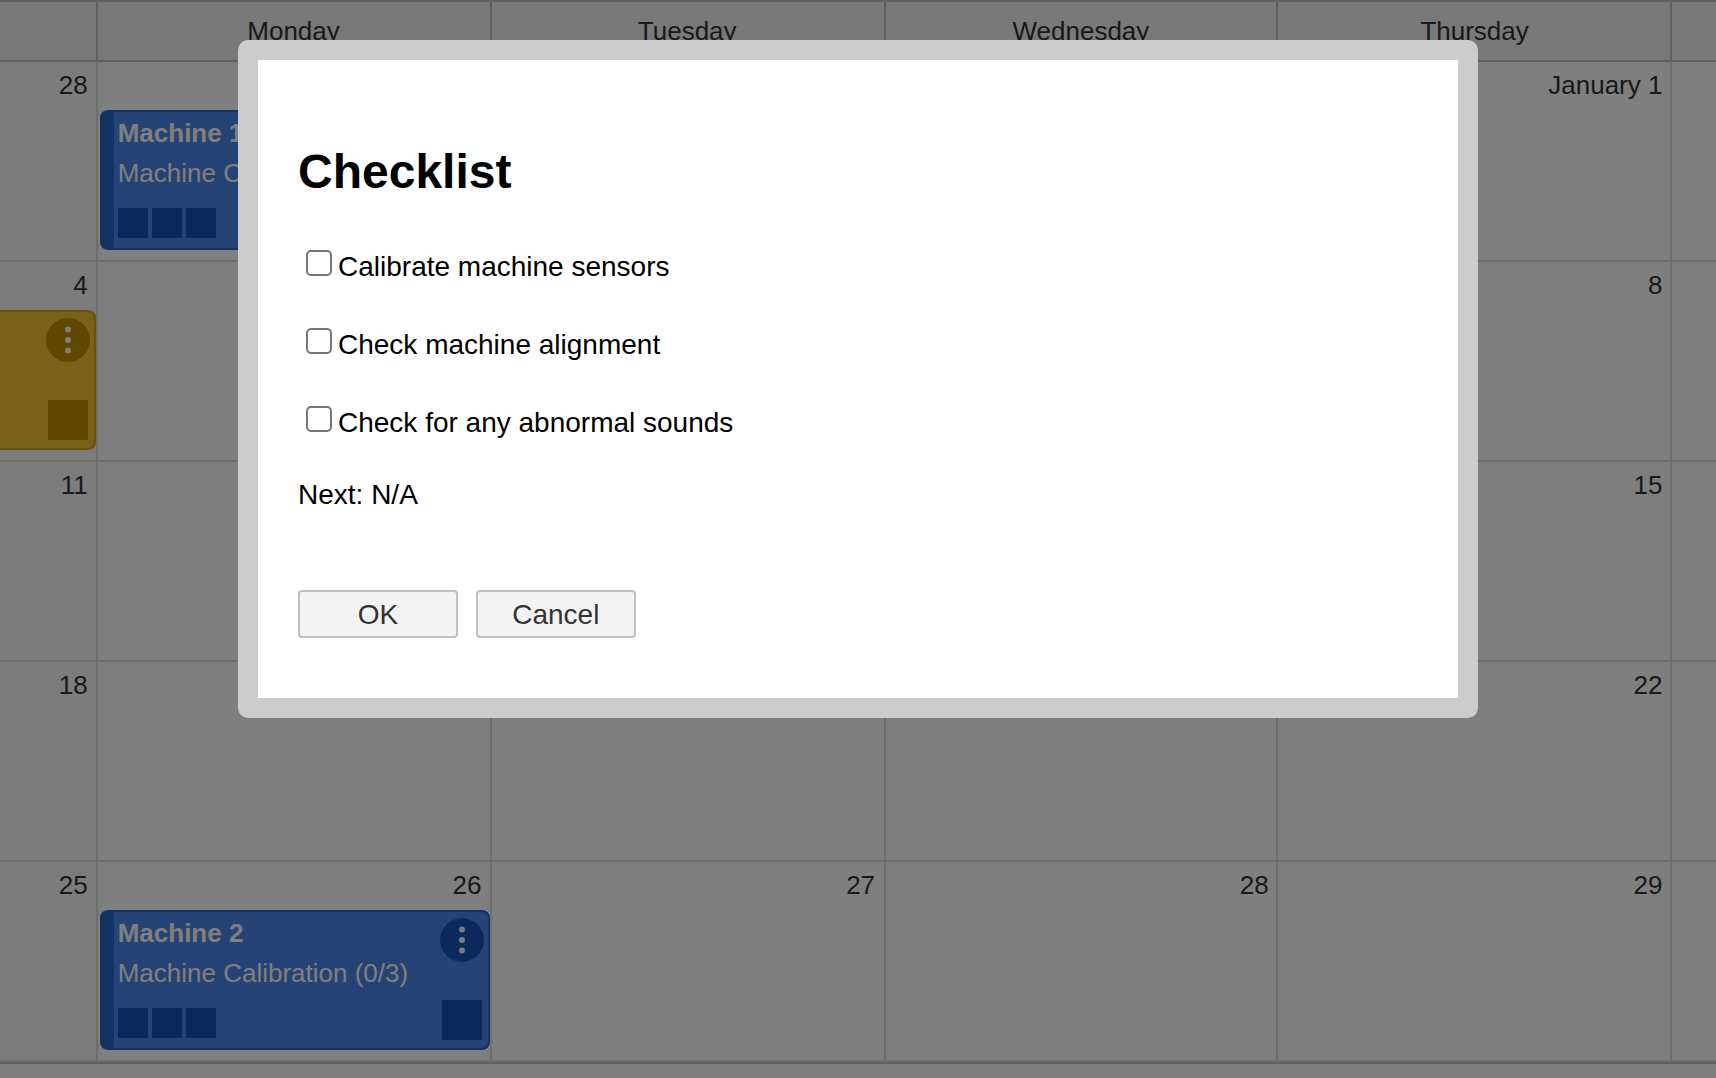The image size is (1716, 1078).
Task: Click the third progress square on Machine 2 card
Action: point(199,1023)
